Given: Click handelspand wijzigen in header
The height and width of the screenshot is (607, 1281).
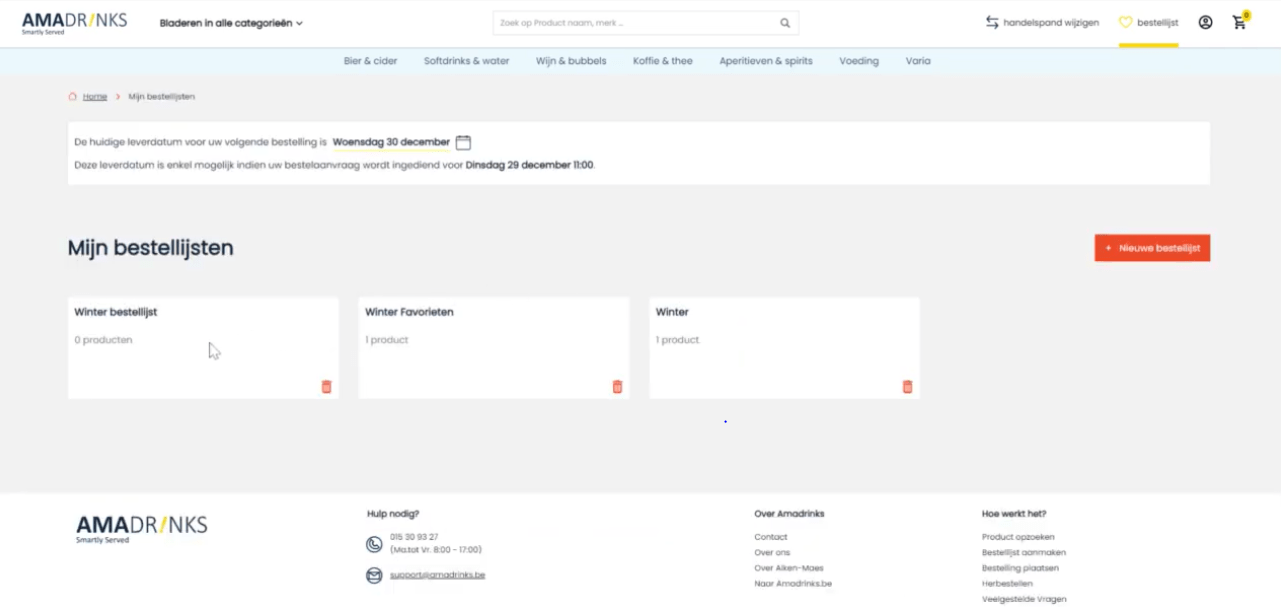Looking at the screenshot, I should coord(1042,23).
